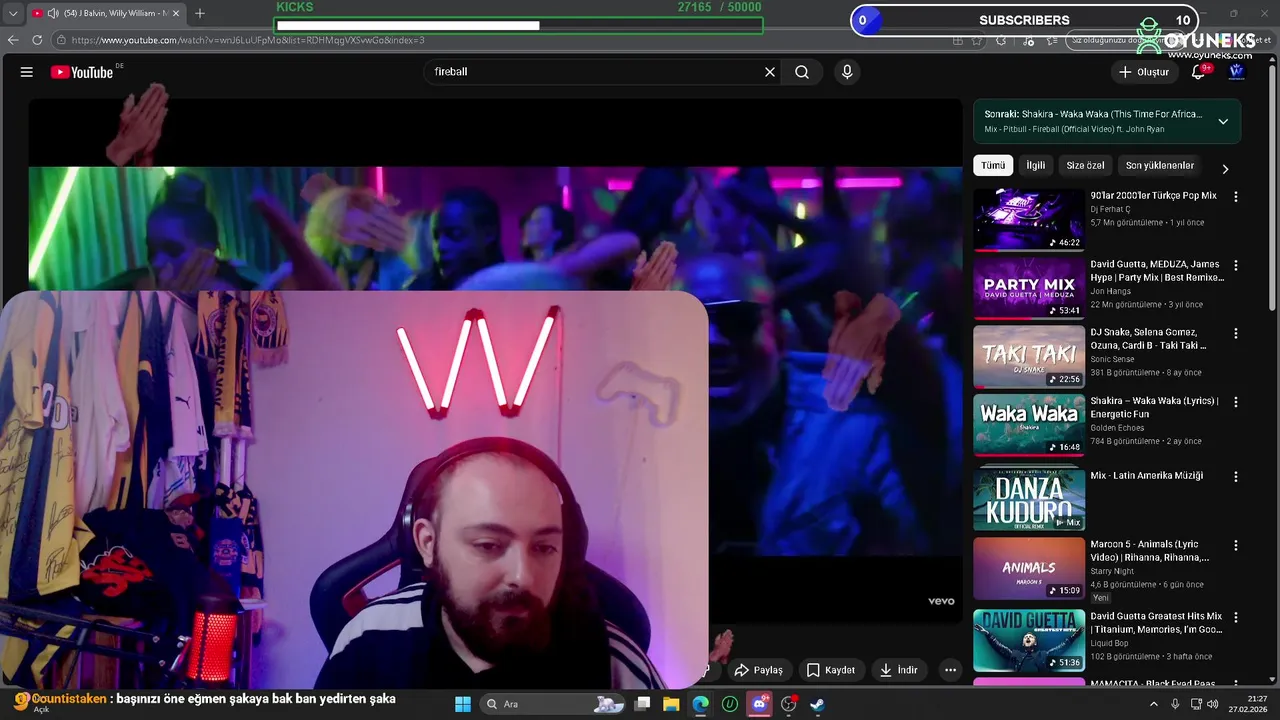The height and width of the screenshot is (720, 1280).
Task: Open OBS Studio from taskbar
Action: click(x=788, y=704)
